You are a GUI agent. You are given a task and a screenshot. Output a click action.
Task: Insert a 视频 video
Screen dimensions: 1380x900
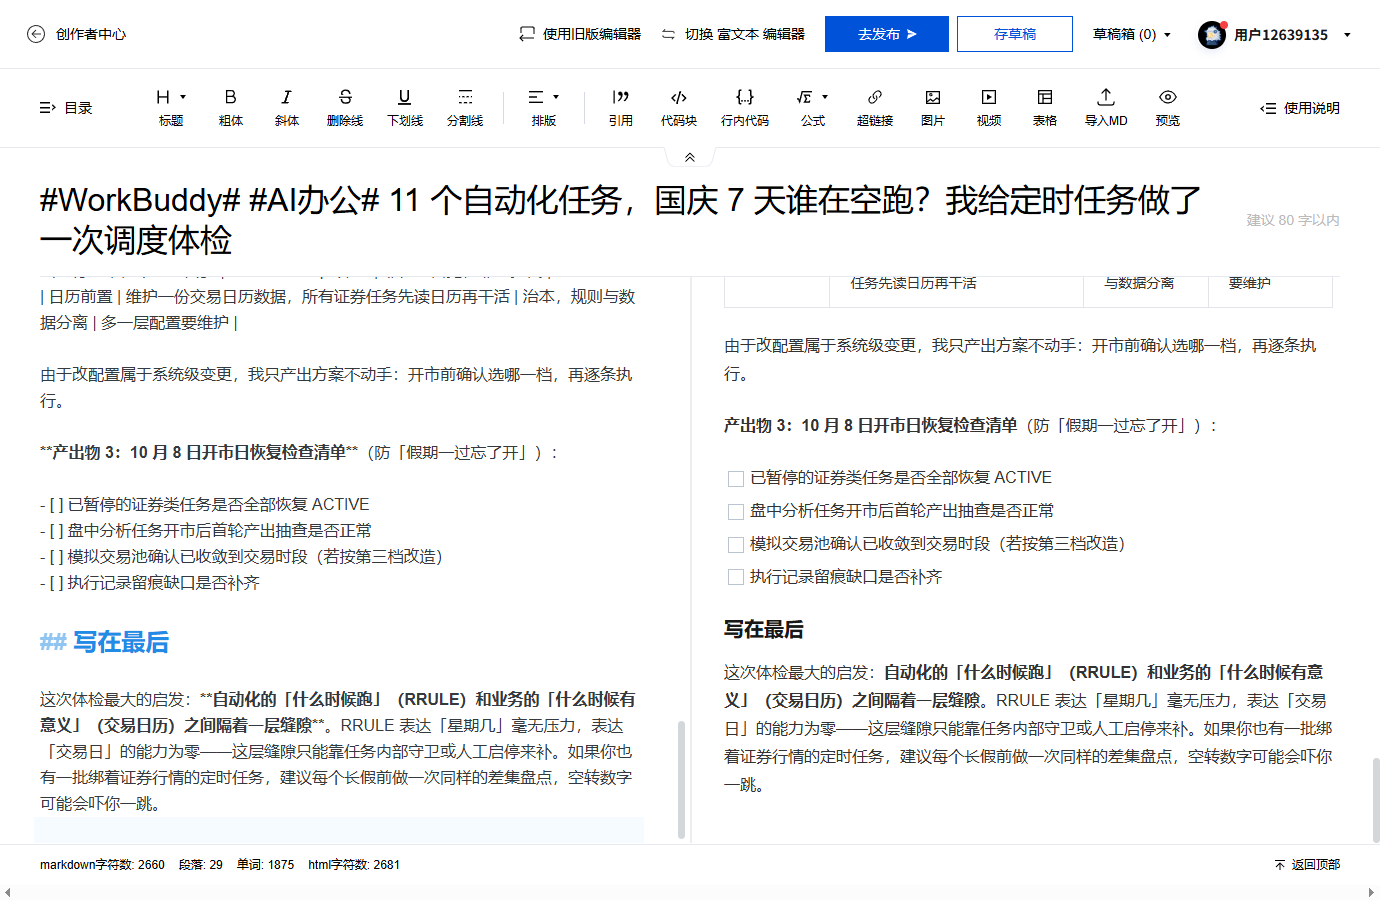pos(989,107)
